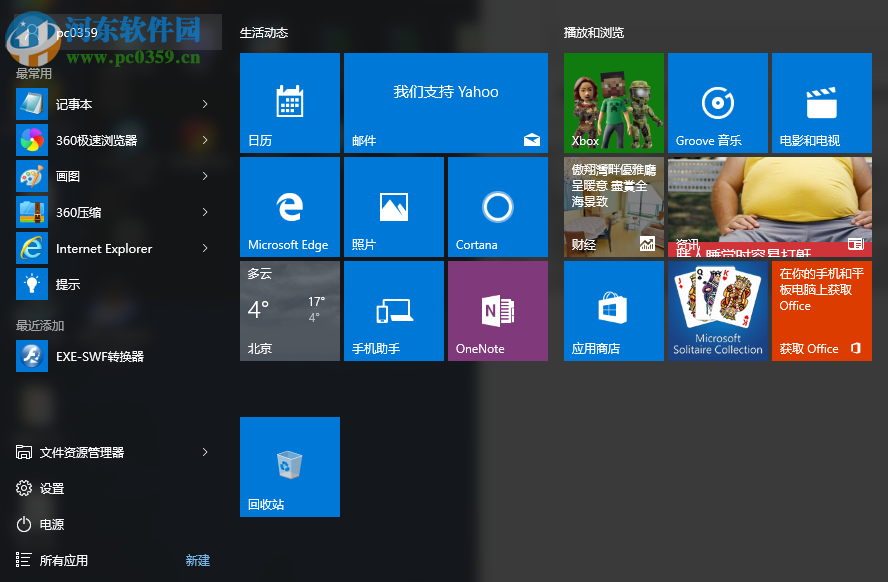Open Internet Explorer's jump list arrow

coord(207,248)
